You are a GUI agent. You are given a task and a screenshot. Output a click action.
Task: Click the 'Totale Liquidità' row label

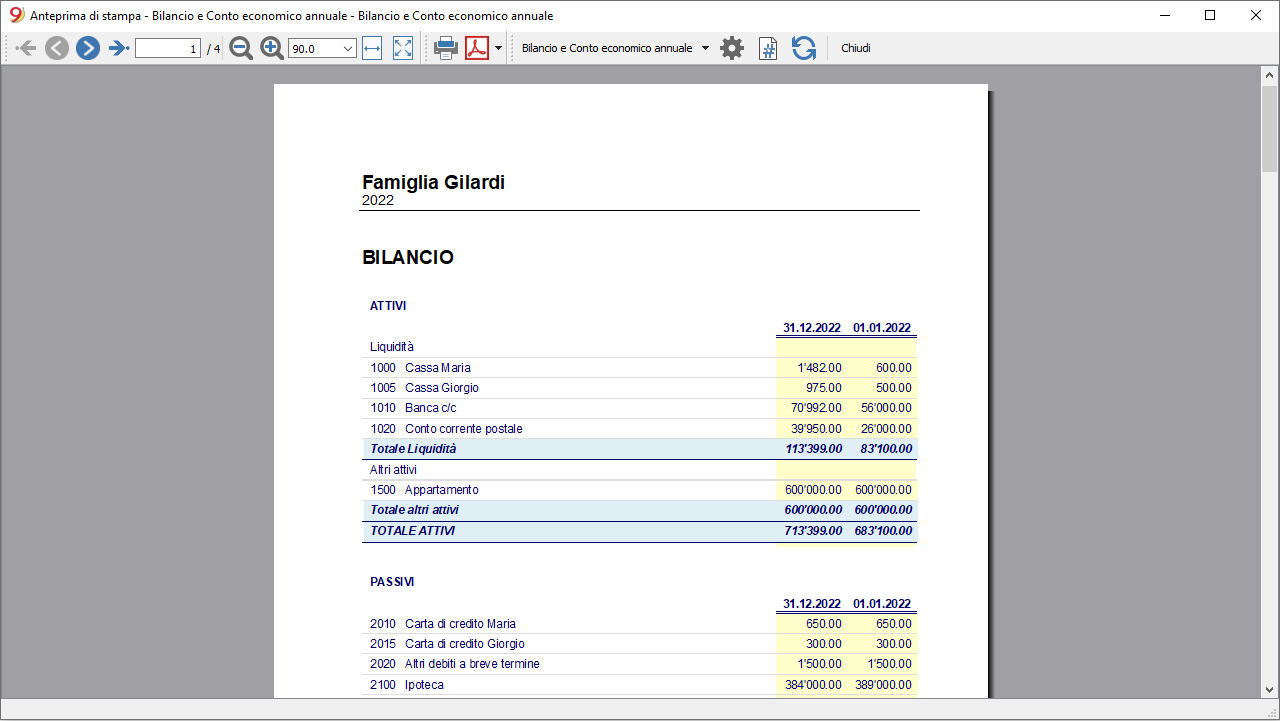coord(413,449)
